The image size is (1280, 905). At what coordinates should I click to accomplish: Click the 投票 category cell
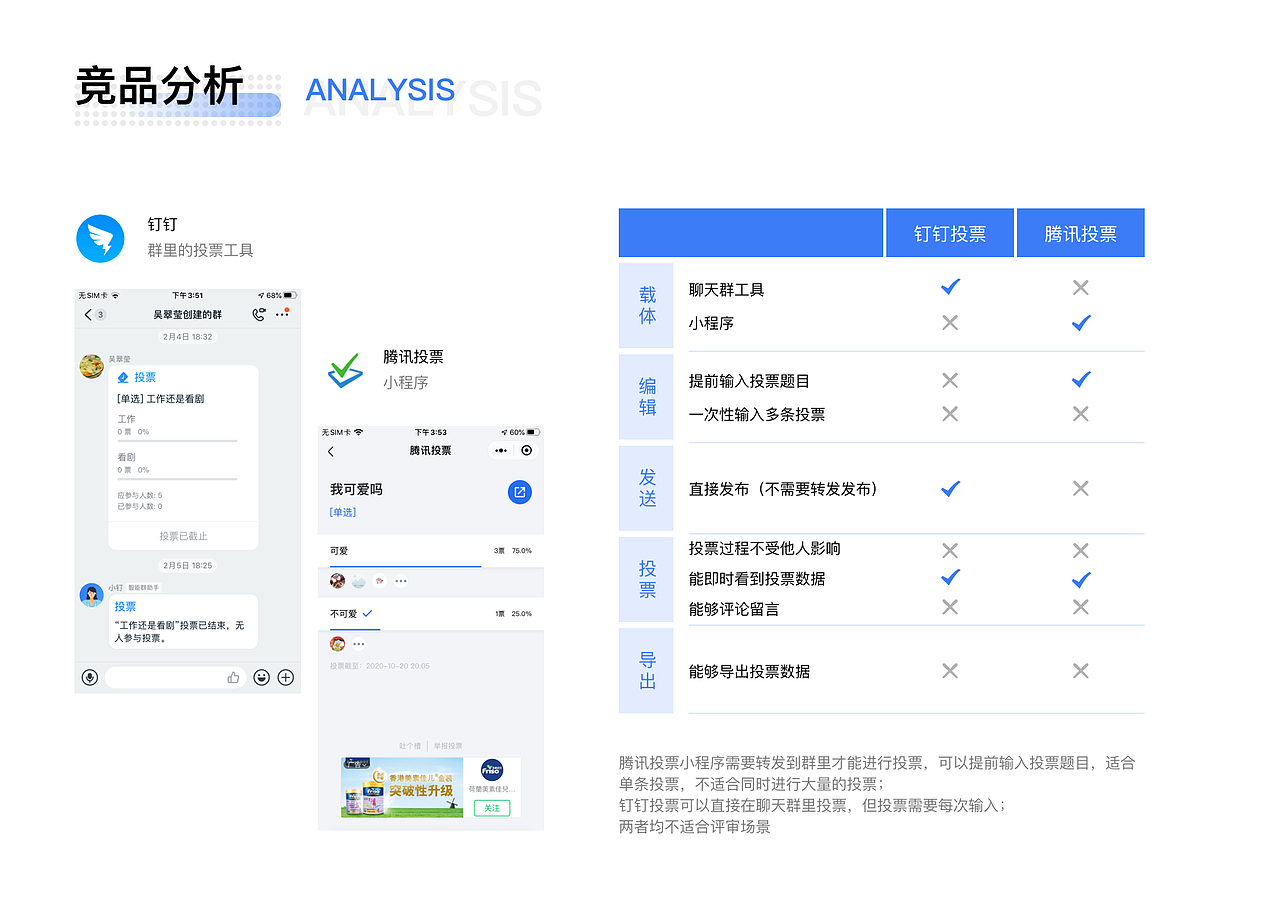[647, 579]
